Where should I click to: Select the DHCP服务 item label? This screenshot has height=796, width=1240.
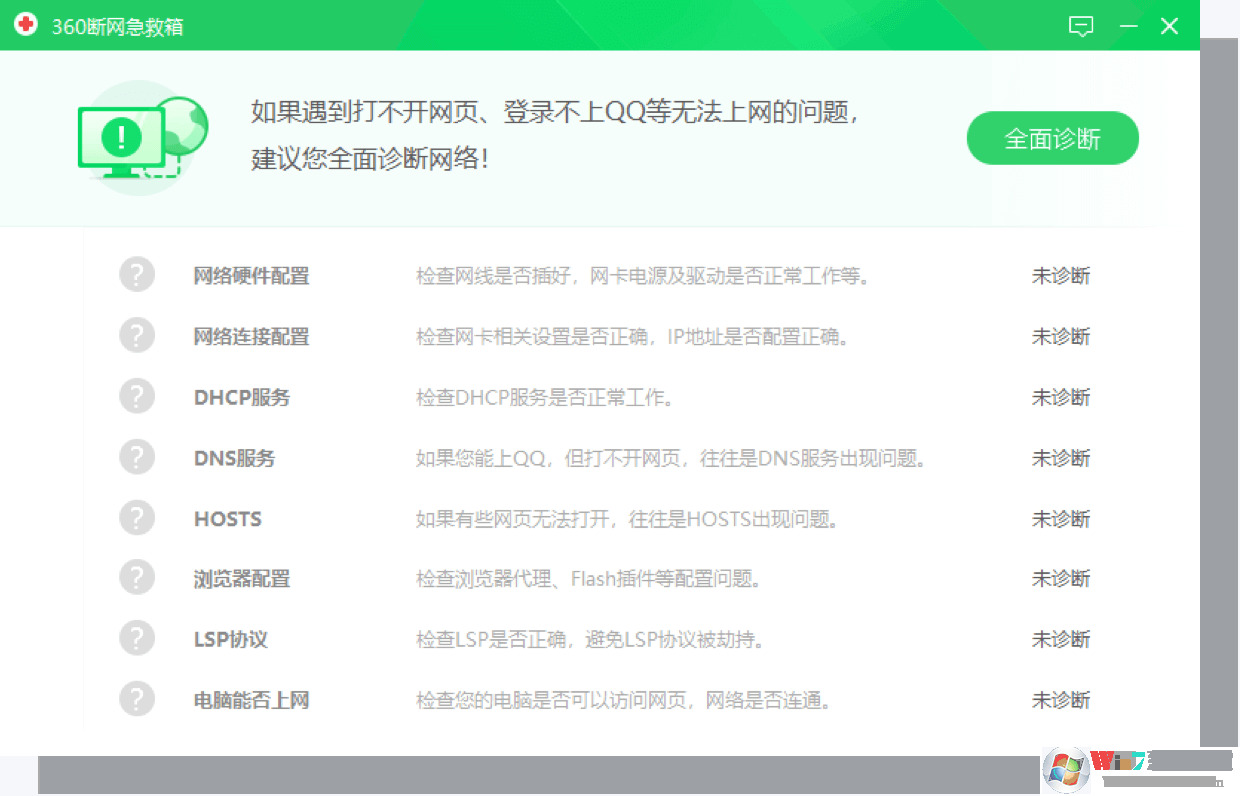pos(241,396)
